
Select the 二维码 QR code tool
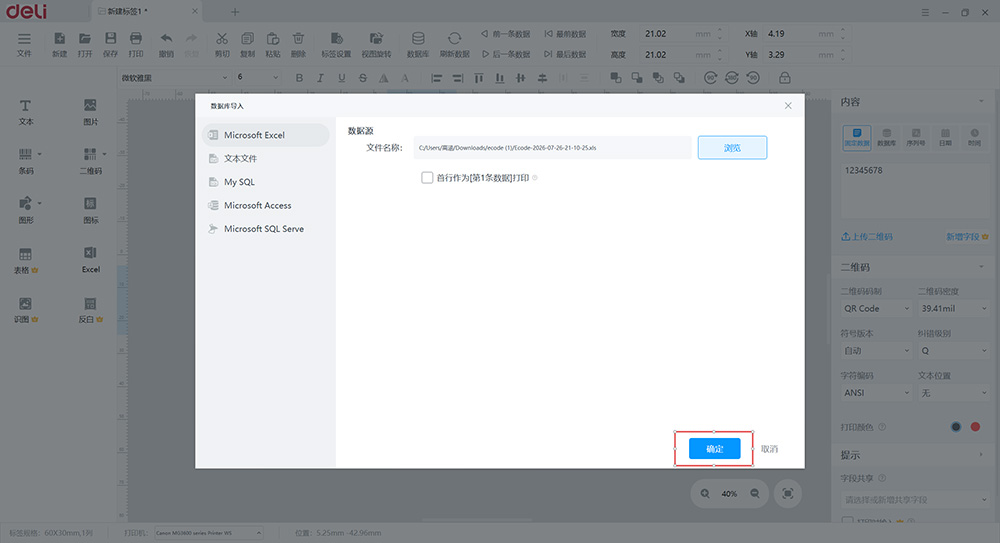coord(91,161)
